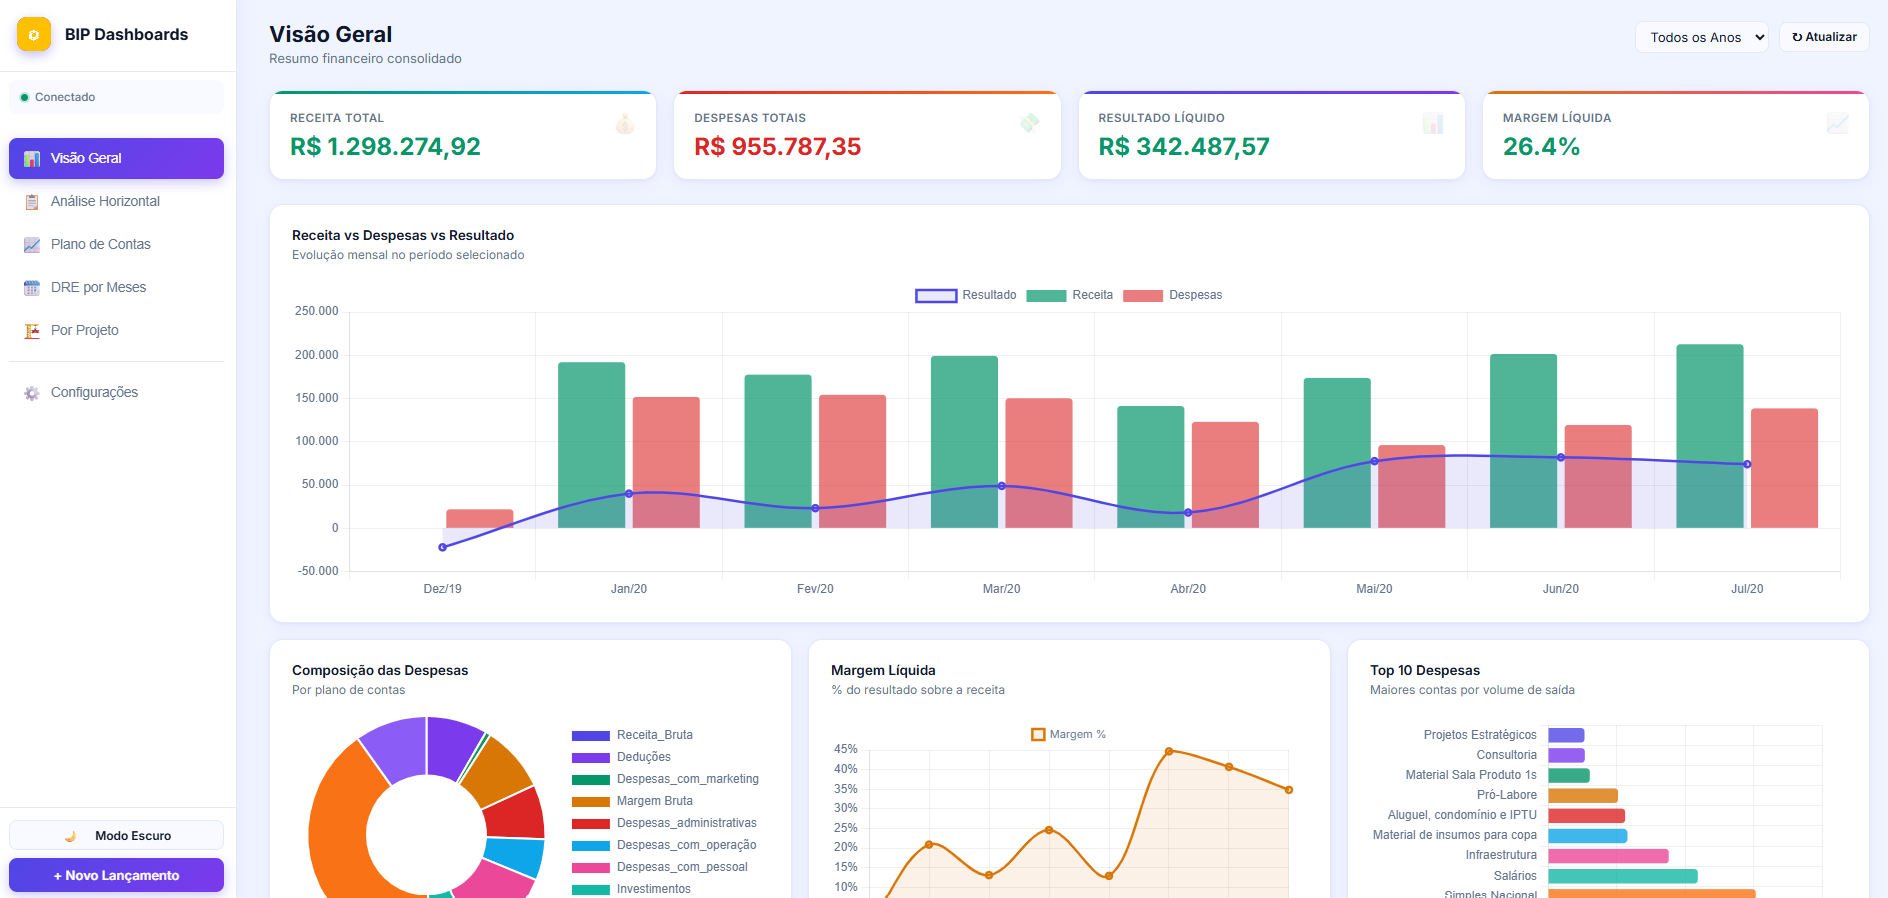Toggle Despesas_com_marketing legend swatch
This screenshot has height=898, width=1888.
591,780
